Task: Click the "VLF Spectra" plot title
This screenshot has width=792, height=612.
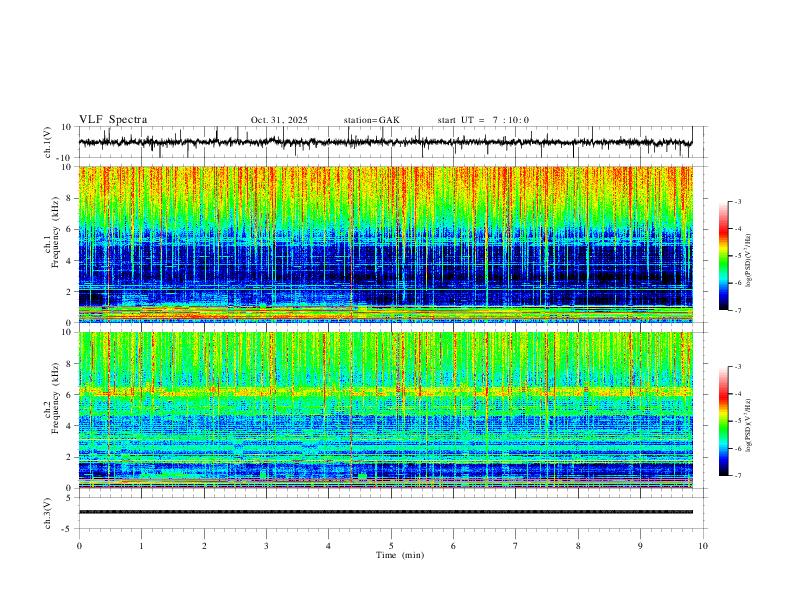Action: (113, 120)
